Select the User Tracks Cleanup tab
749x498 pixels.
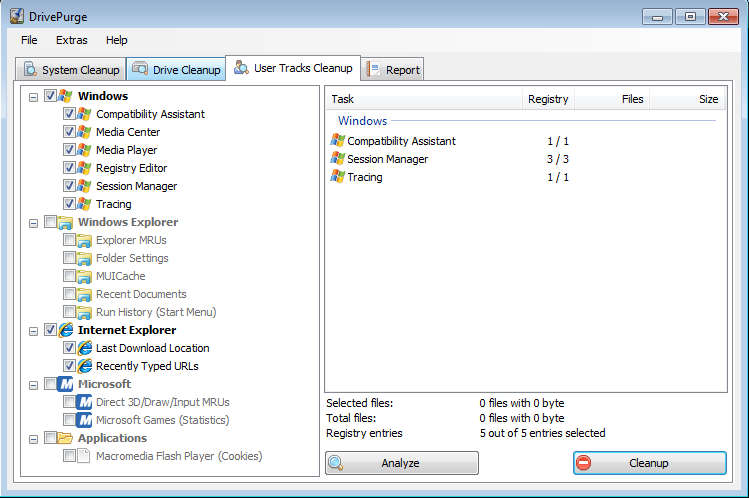click(x=293, y=68)
